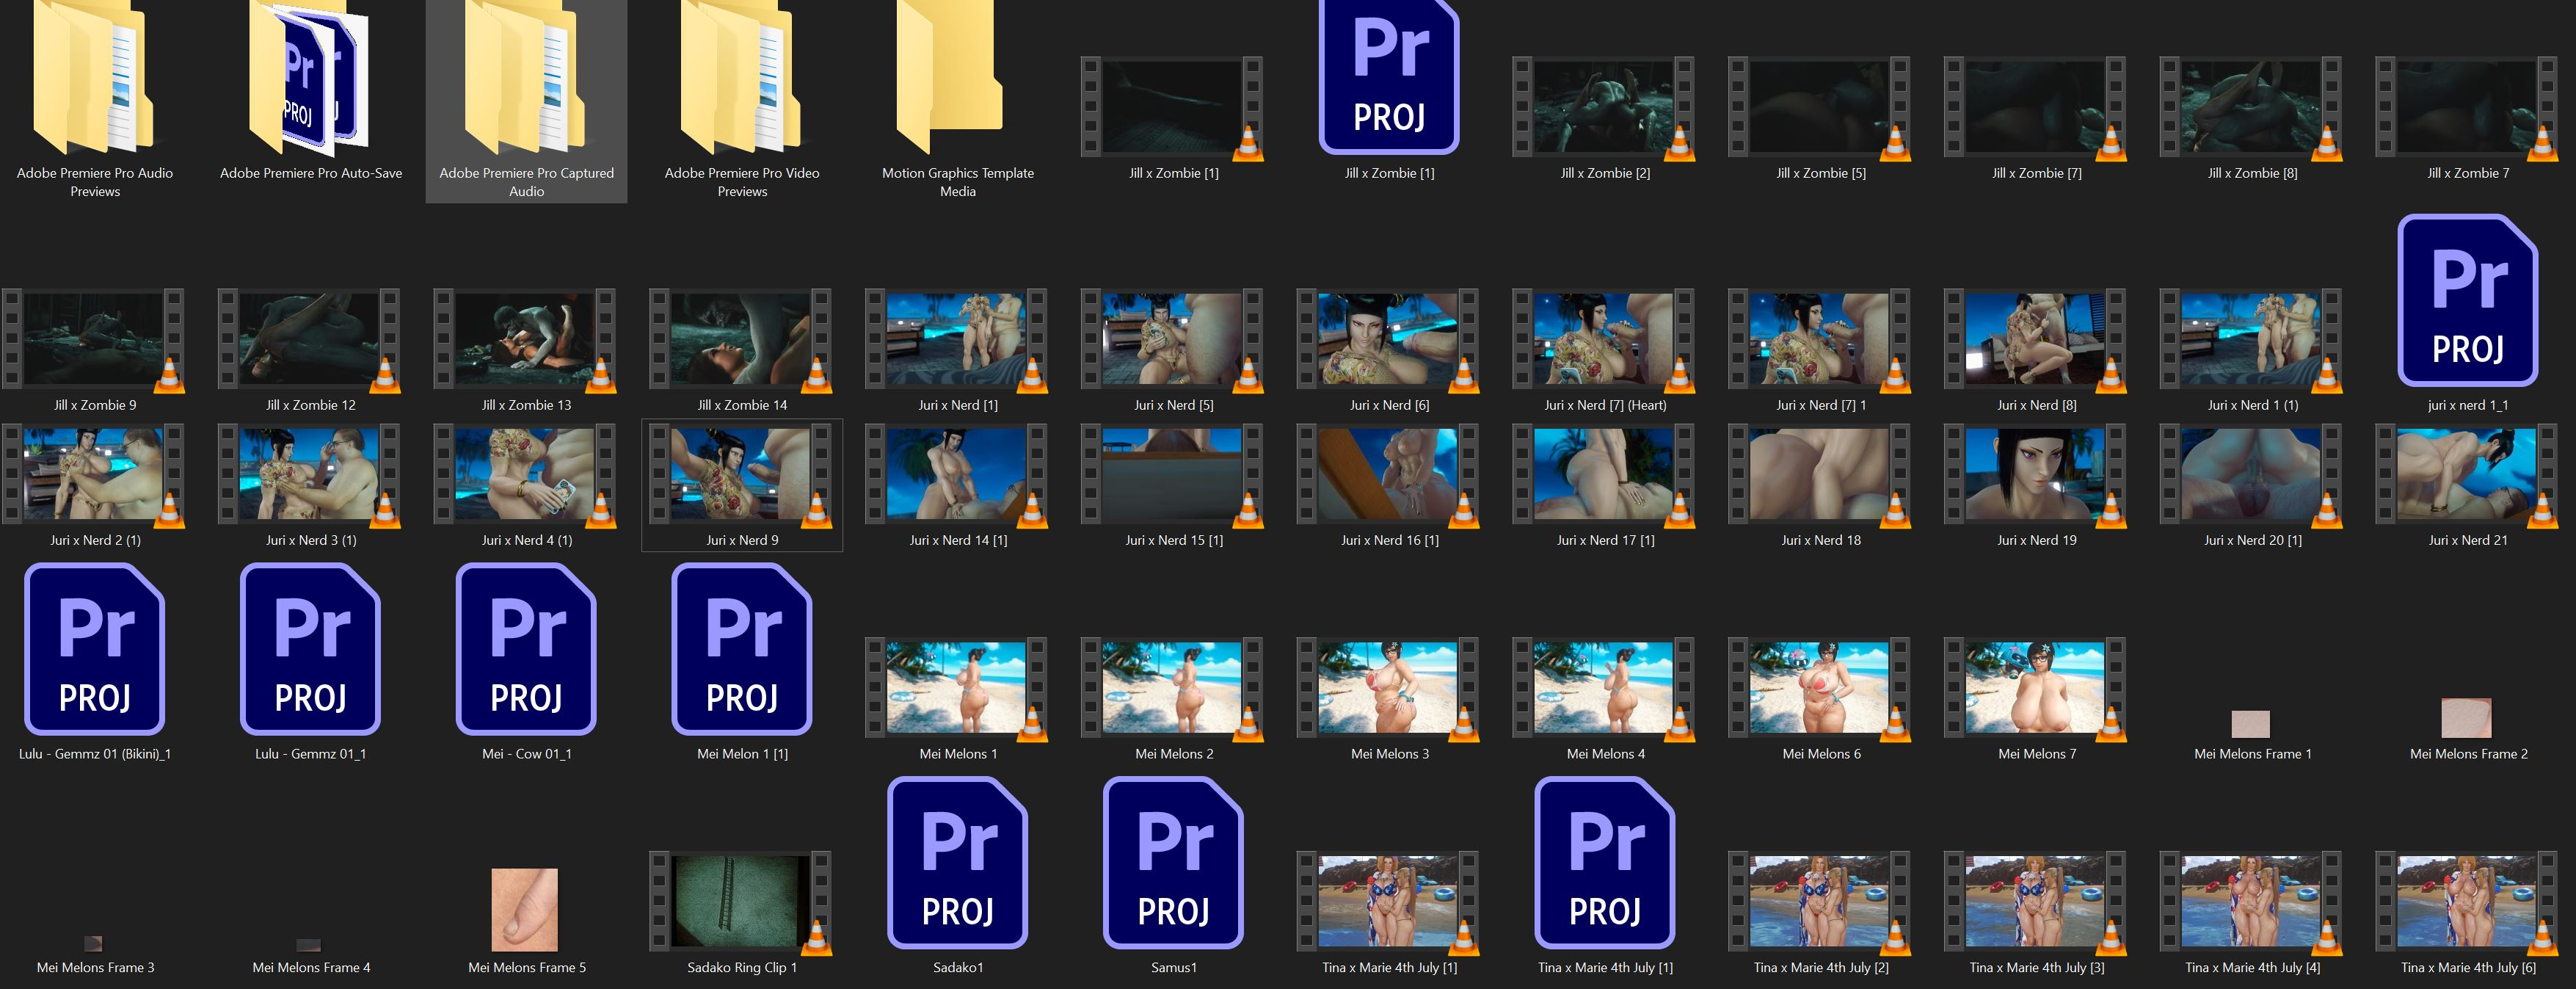Click the "Juri x Nerd [5]" label
Image resolution: width=2576 pixels, height=989 pixels.
pyautogui.click(x=1174, y=405)
